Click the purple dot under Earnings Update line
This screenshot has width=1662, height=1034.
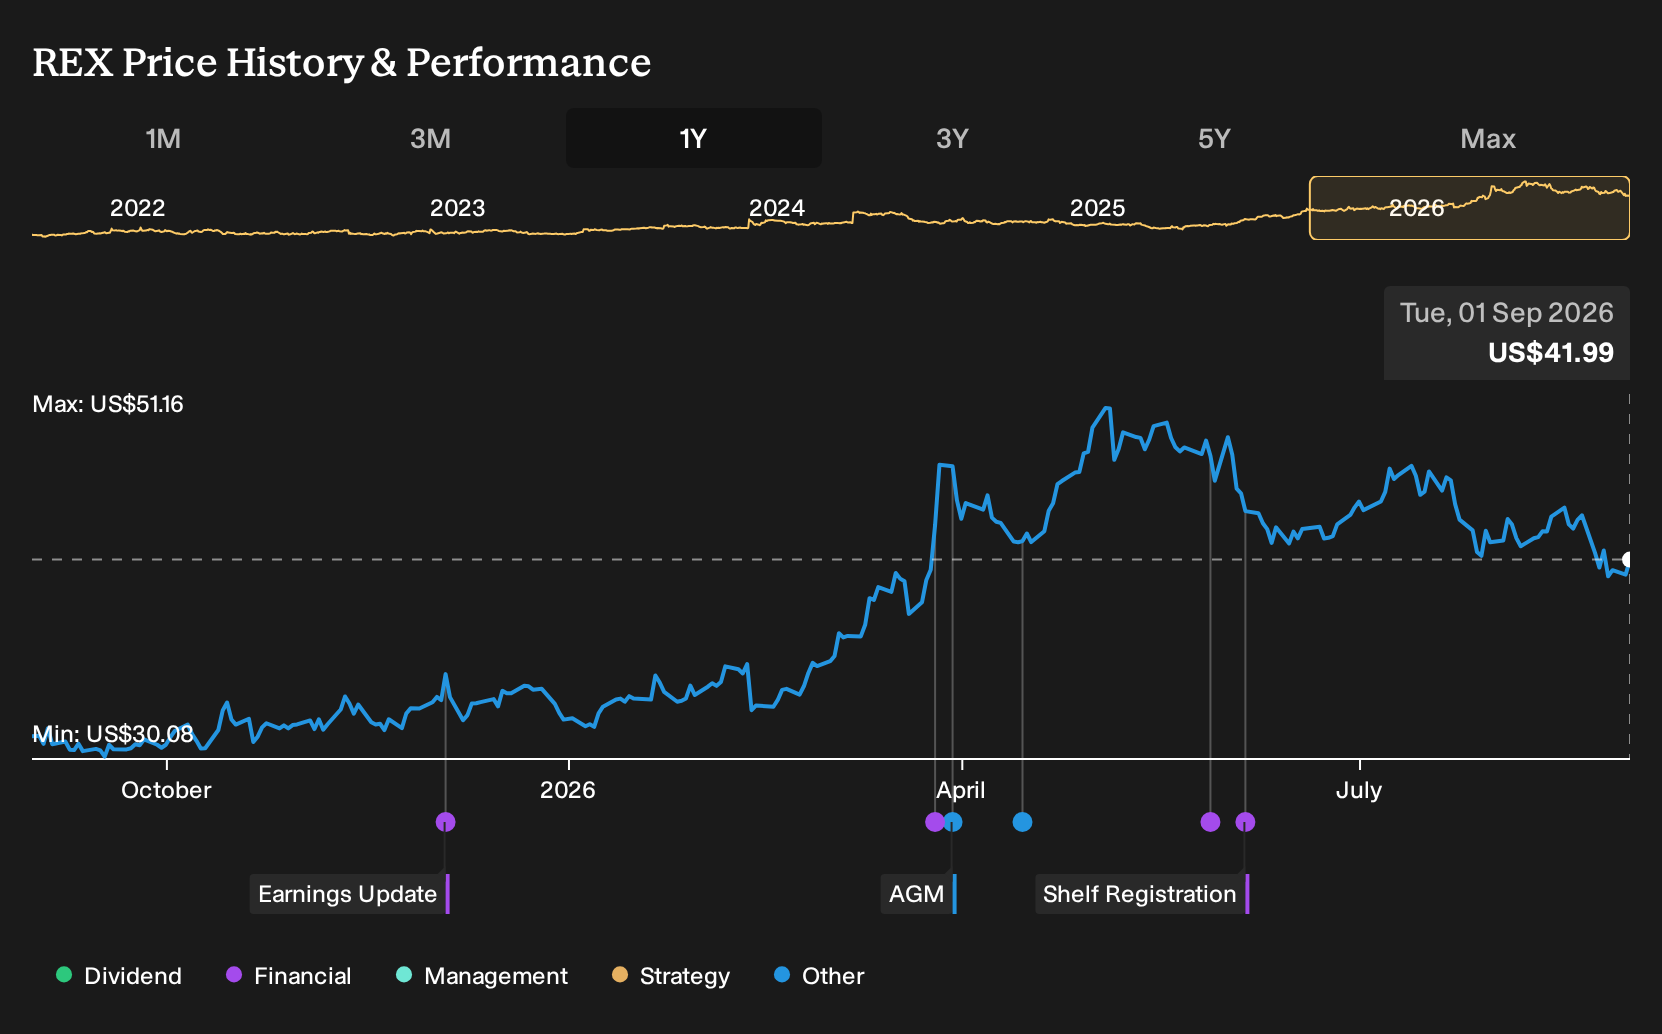(446, 822)
